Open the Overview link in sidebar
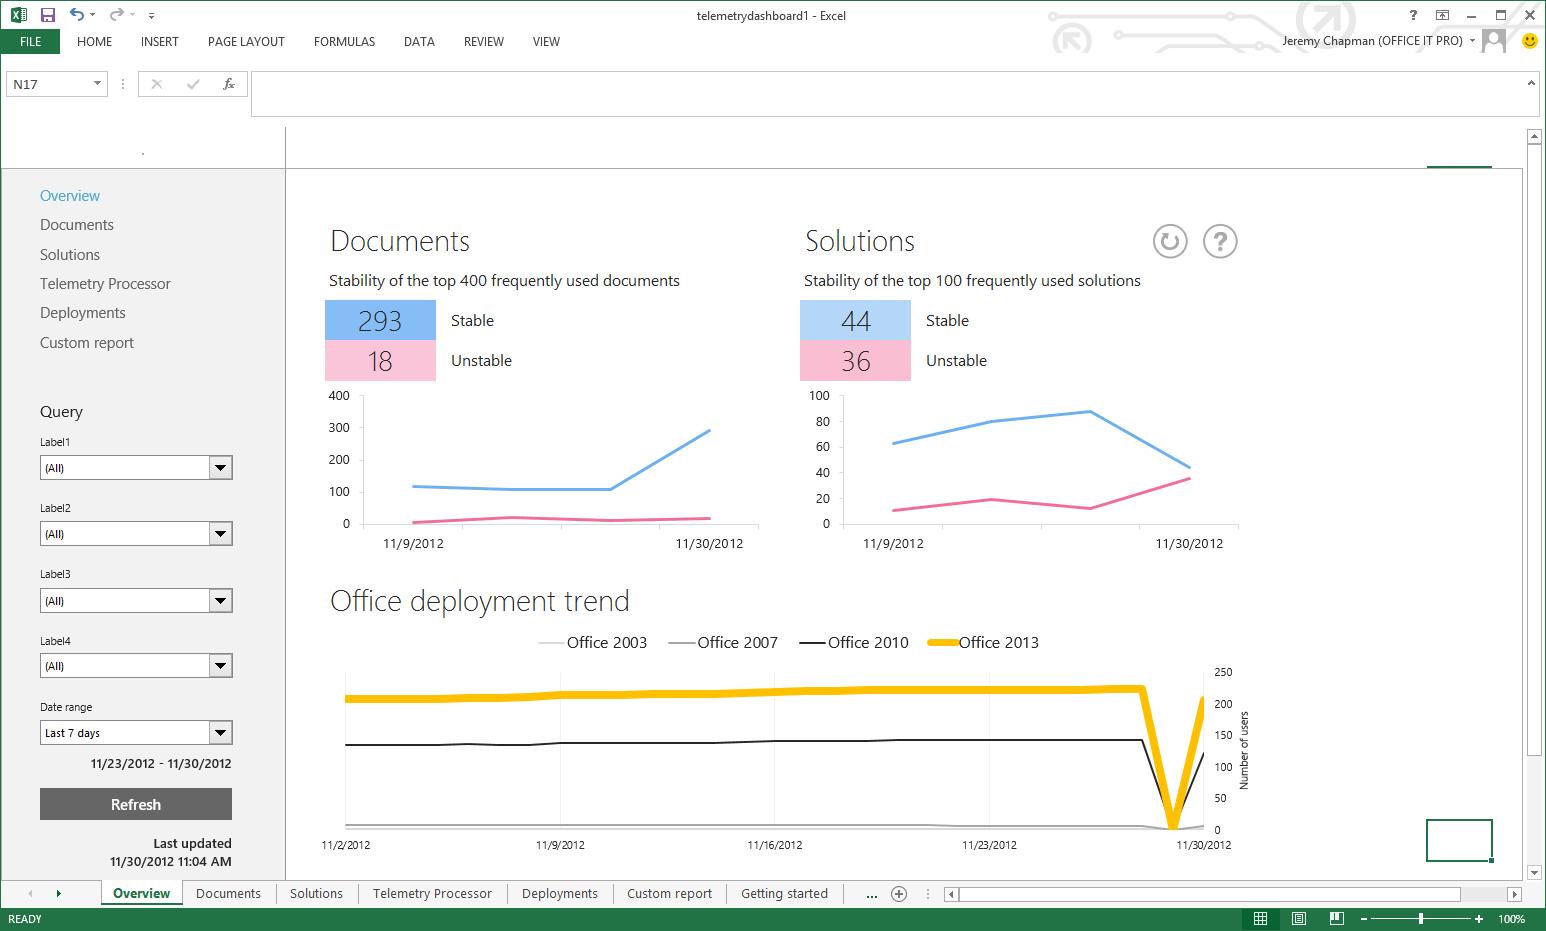The image size is (1546, 931). pos(70,196)
